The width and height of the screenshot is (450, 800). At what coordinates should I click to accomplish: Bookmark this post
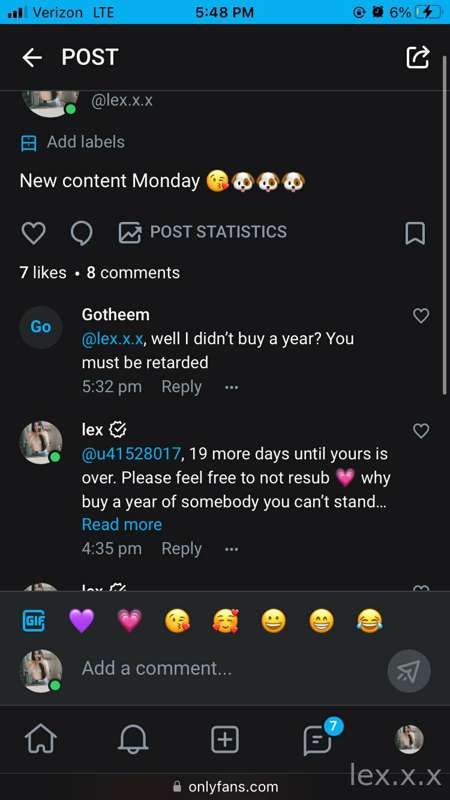pos(415,233)
